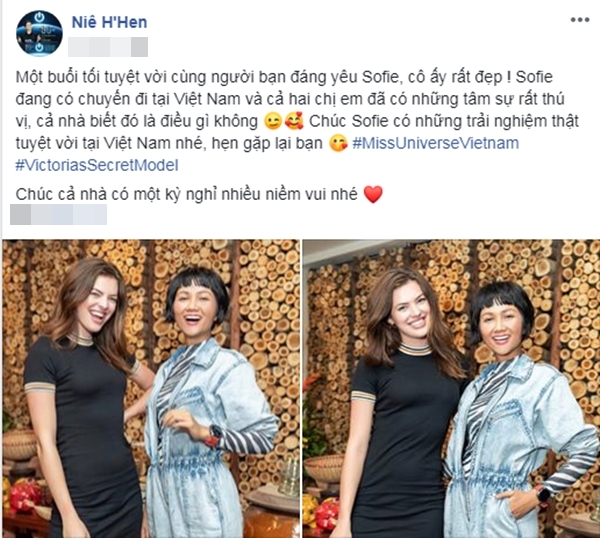Viewport: 600px width, 538px height.
Task: Click the blurred timestamp under the name
Action: click(108, 47)
